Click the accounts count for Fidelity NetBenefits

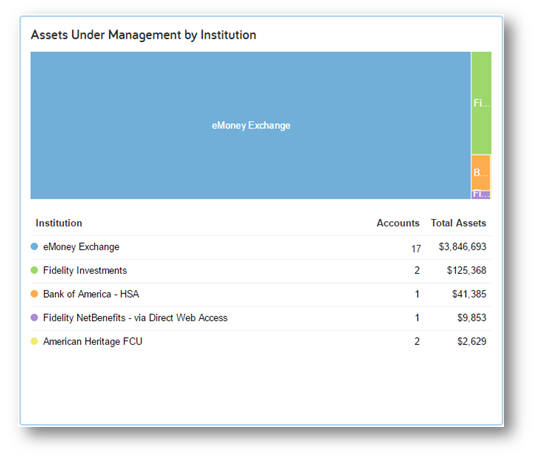click(x=417, y=318)
